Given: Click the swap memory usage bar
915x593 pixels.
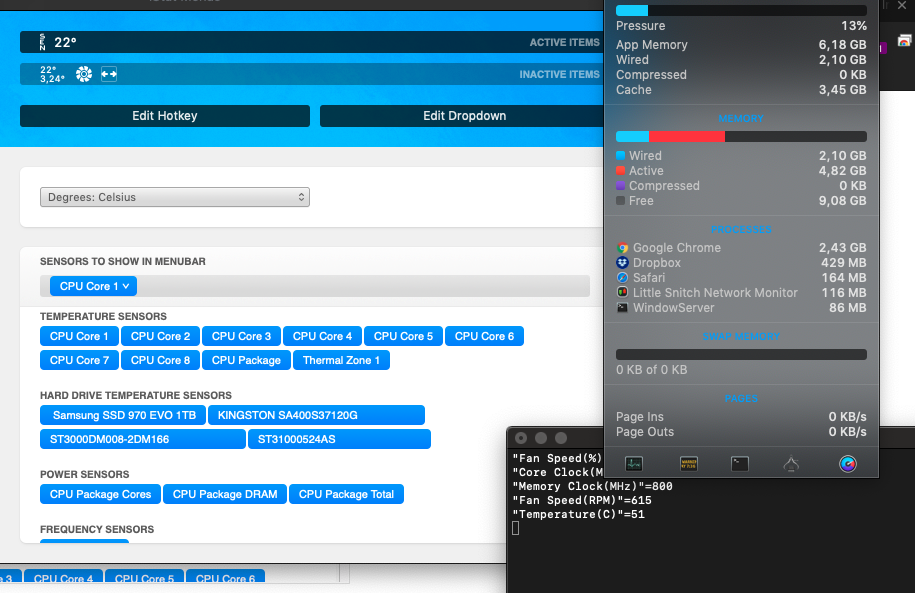Looking at the screenshot, I should coord(741,355).
